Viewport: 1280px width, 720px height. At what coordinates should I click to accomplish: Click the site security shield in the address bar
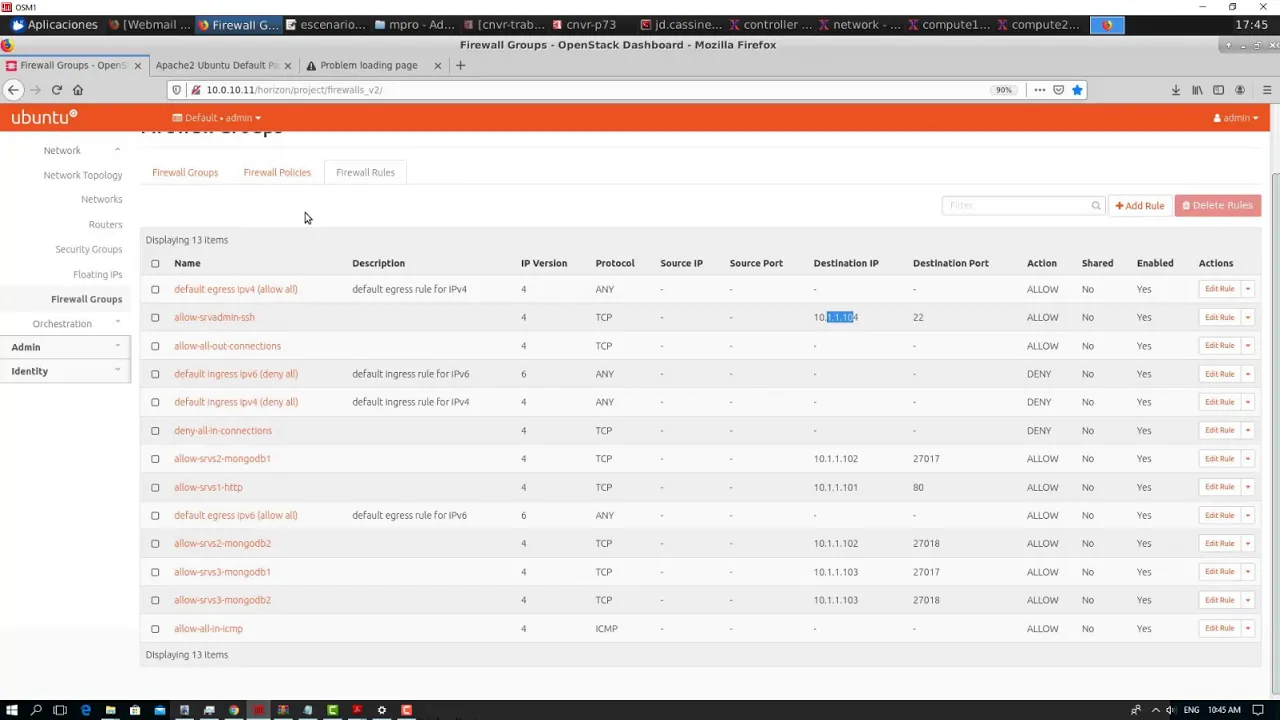point(177,90)
